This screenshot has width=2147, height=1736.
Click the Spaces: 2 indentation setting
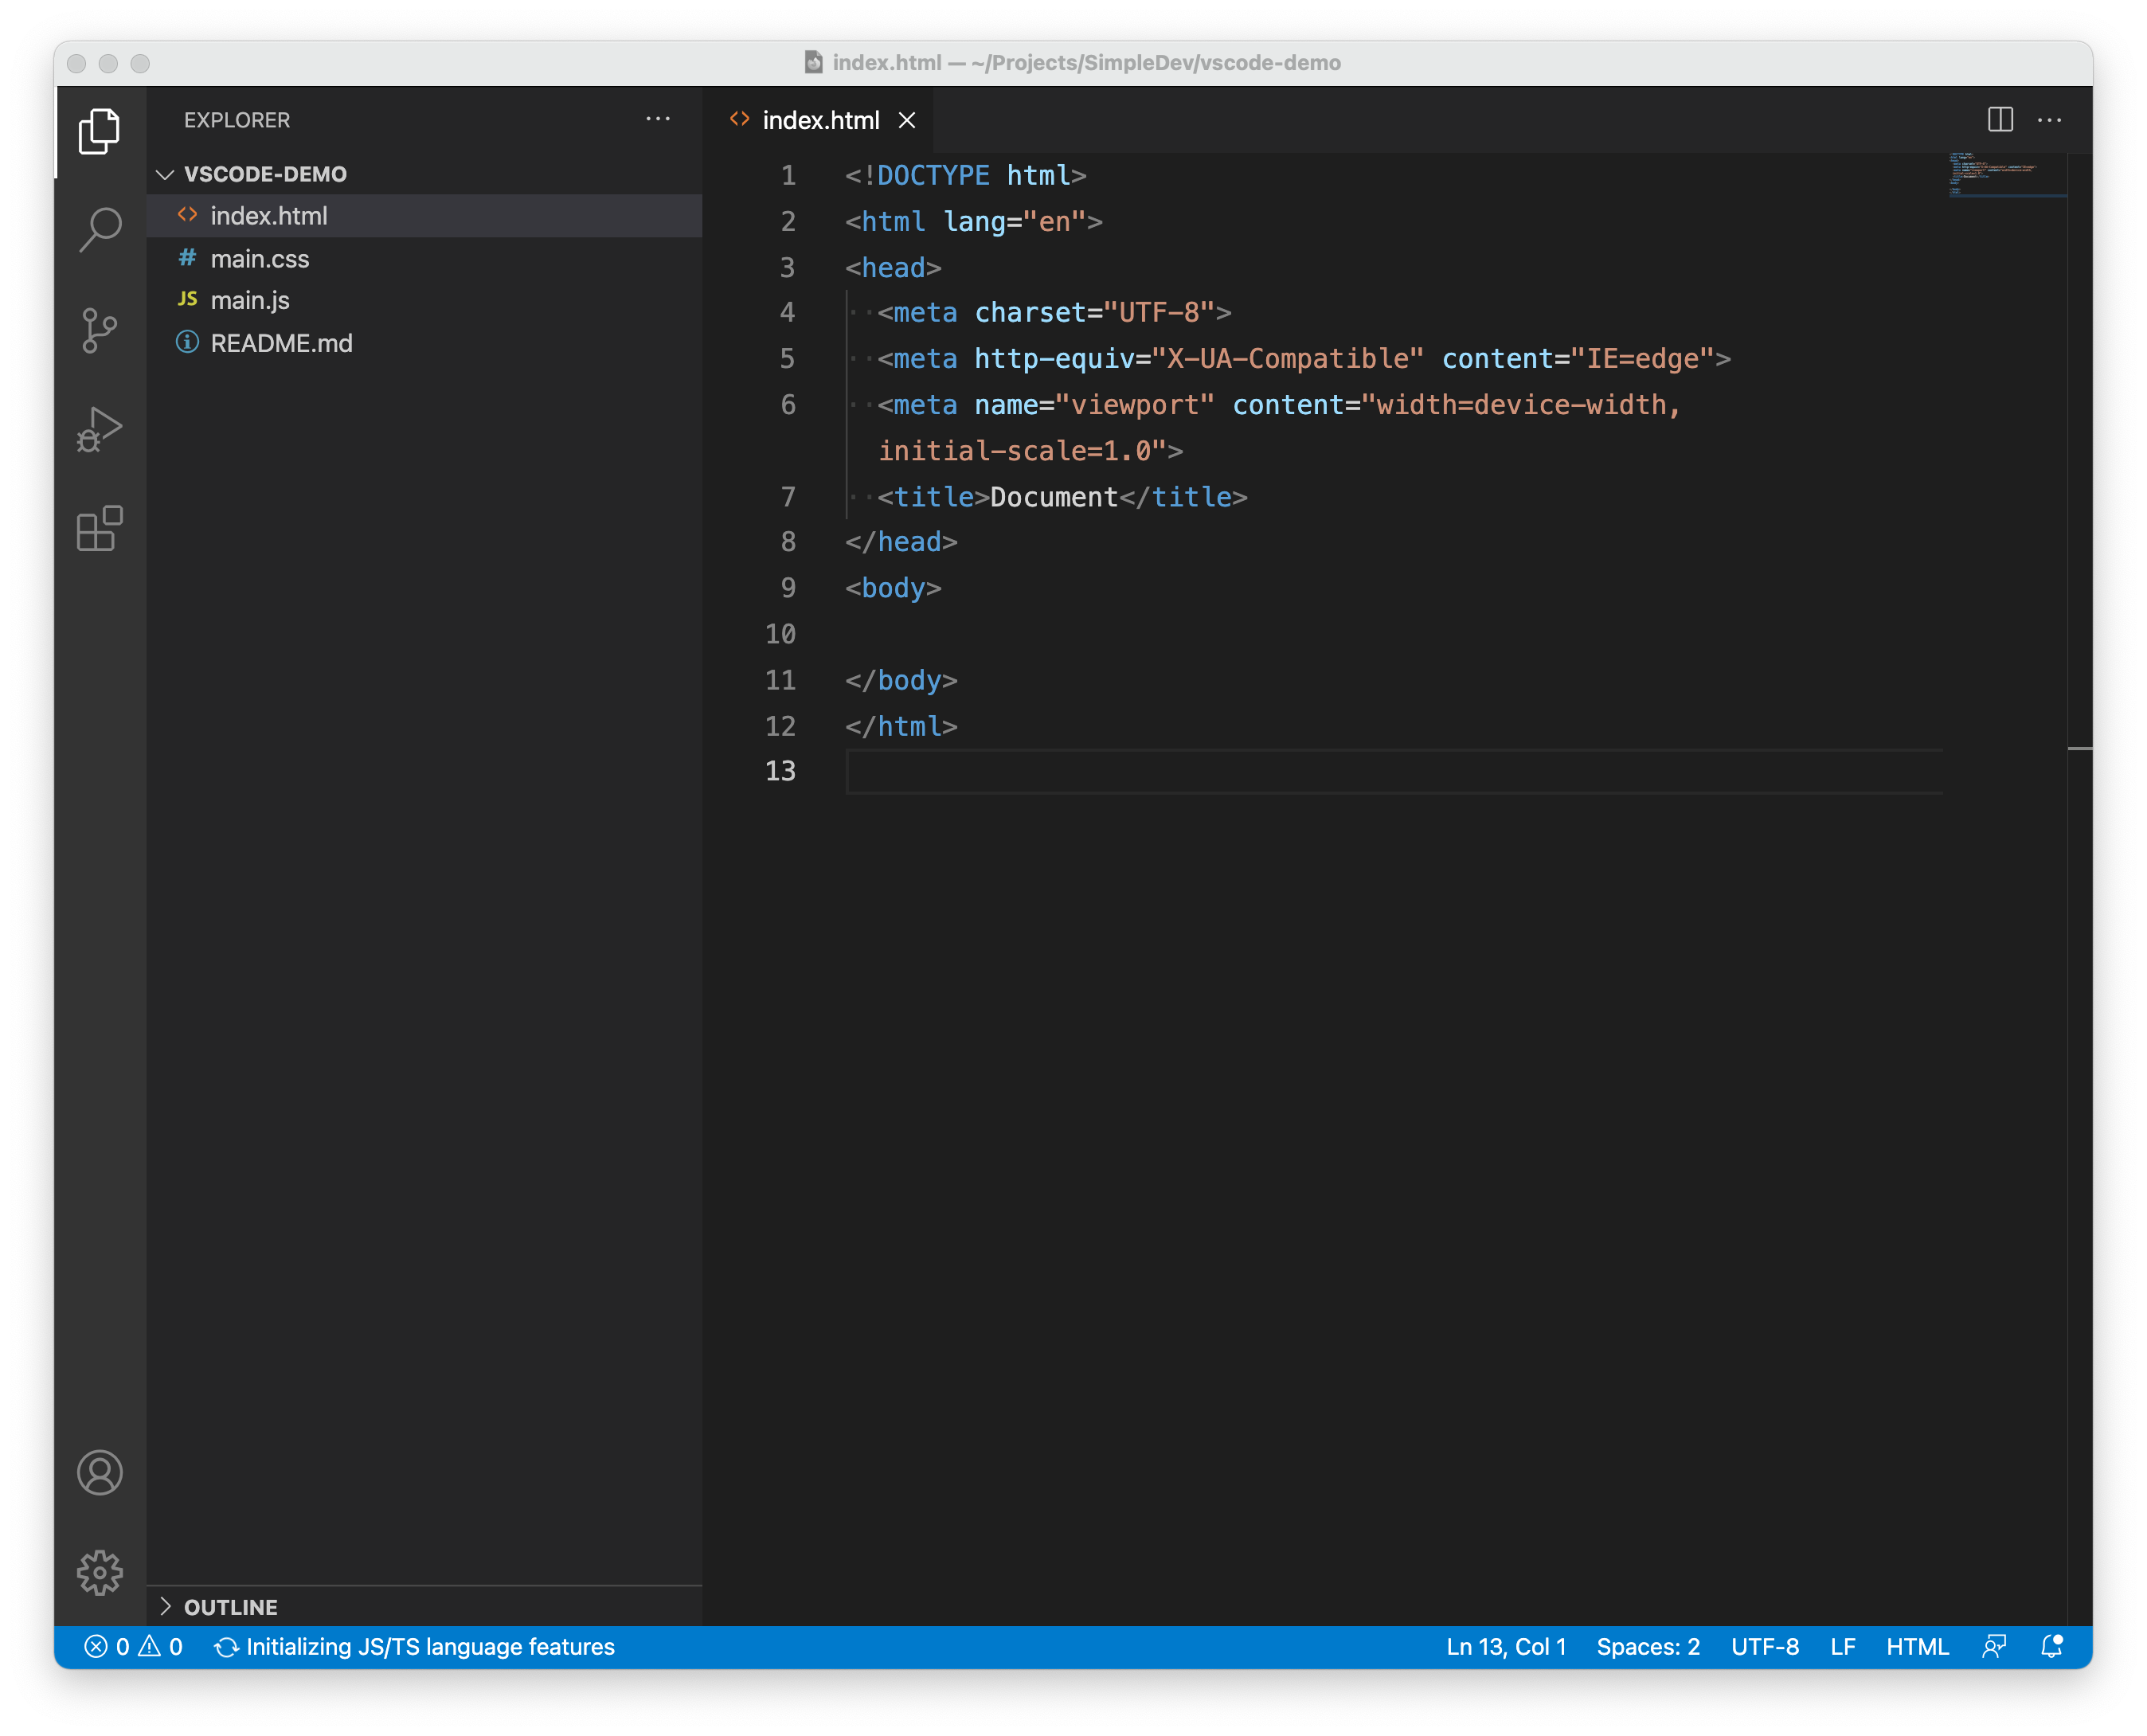point(1648,1646)
